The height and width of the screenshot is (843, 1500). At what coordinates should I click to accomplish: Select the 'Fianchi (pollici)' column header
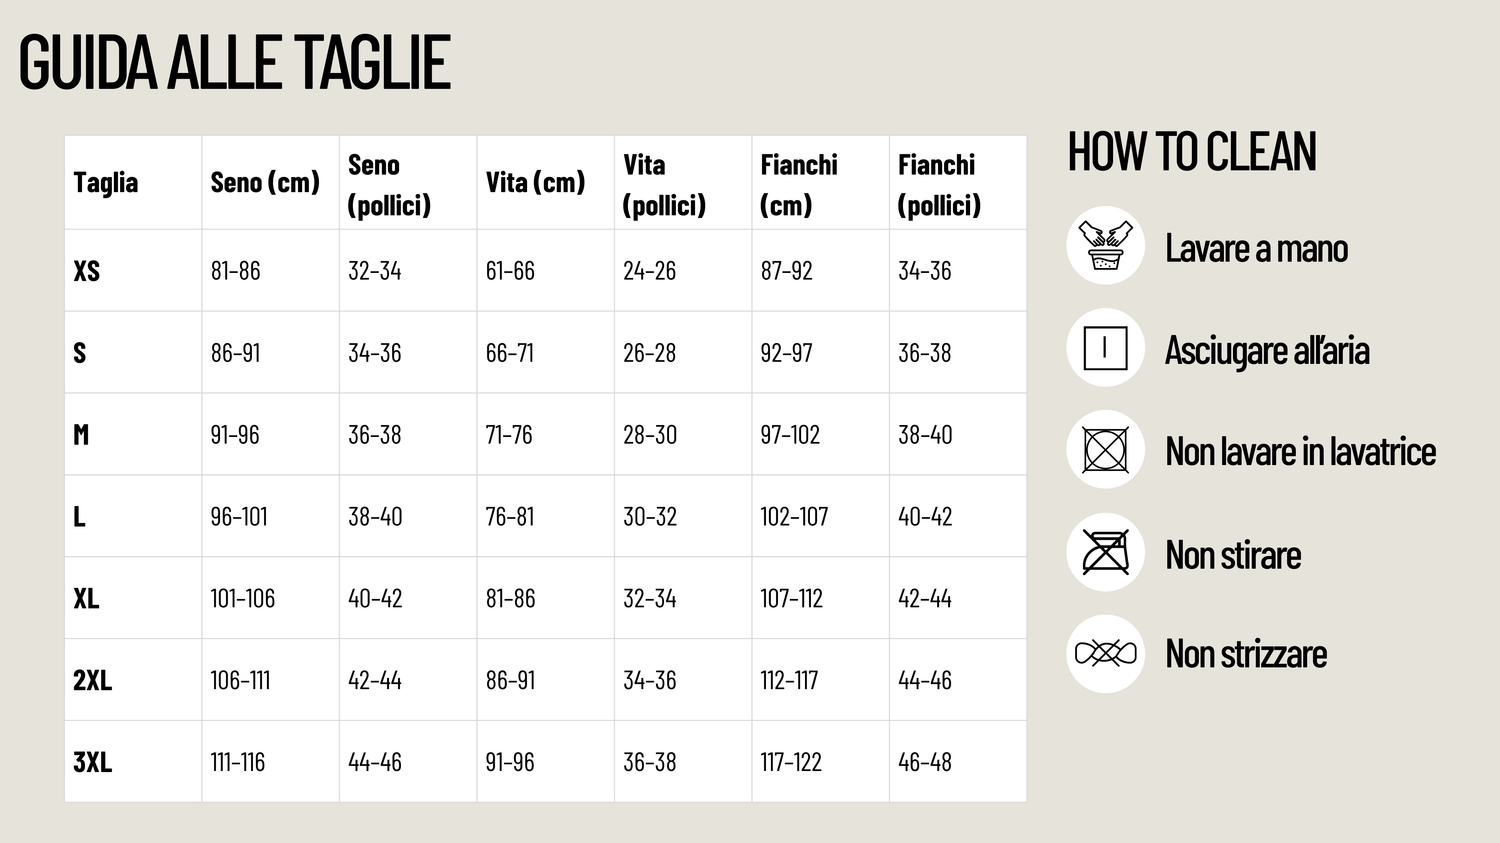[x=938, y=185]
